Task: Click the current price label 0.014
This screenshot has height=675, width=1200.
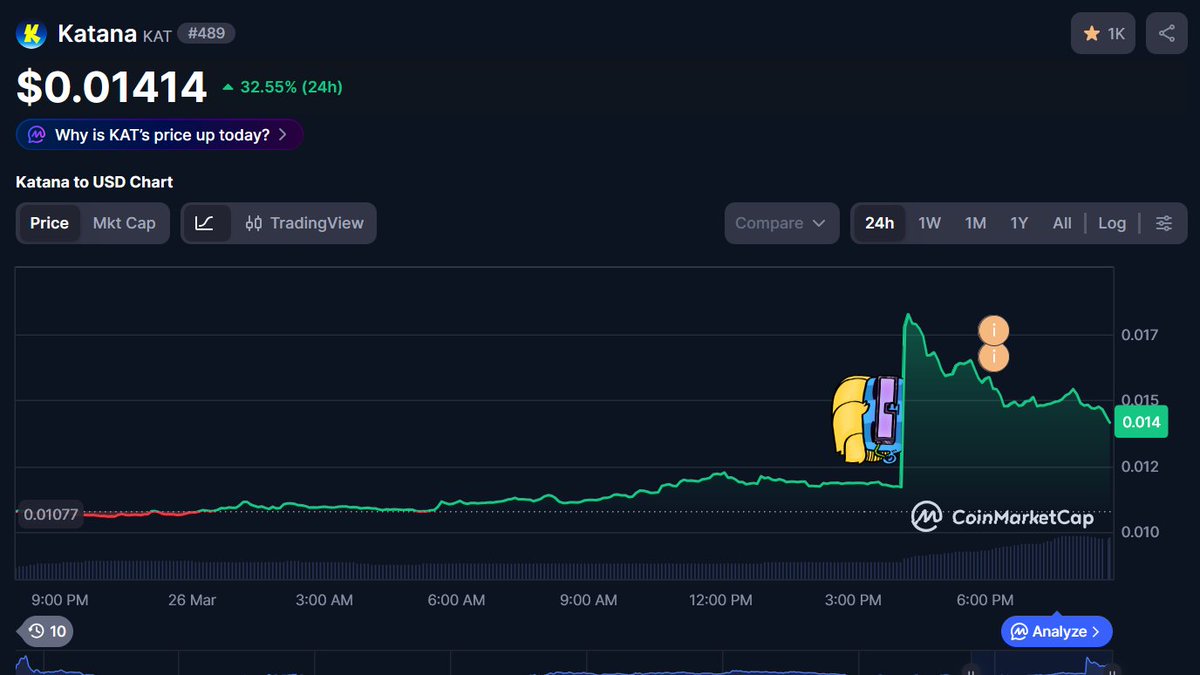Action: 1141,422
